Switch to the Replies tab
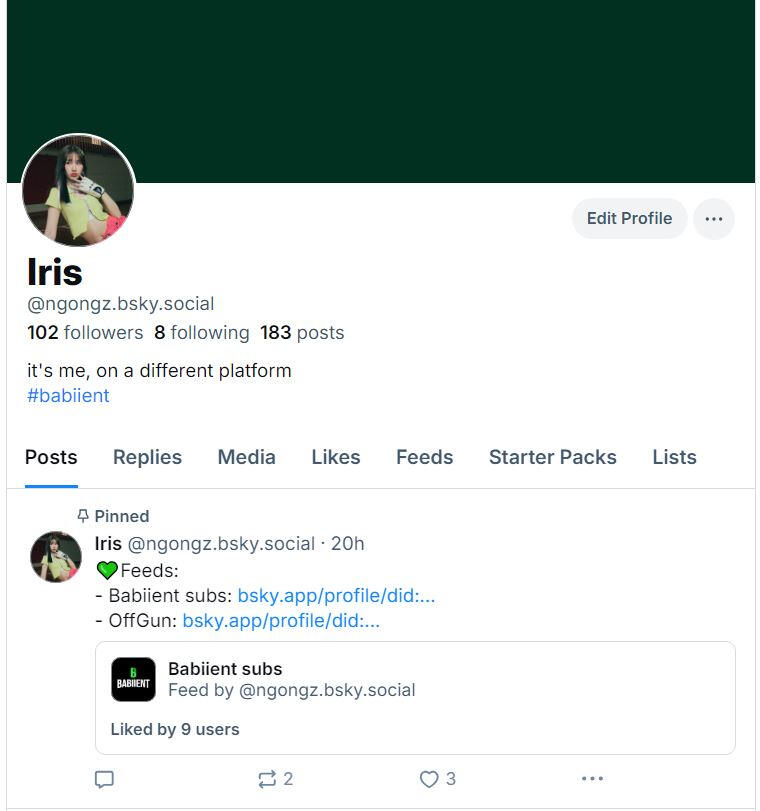Image resolution: width=760 pixels, height=811 pixels. point(147,457)
